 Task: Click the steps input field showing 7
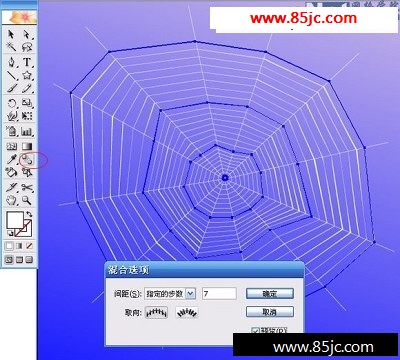coord(219,294)
